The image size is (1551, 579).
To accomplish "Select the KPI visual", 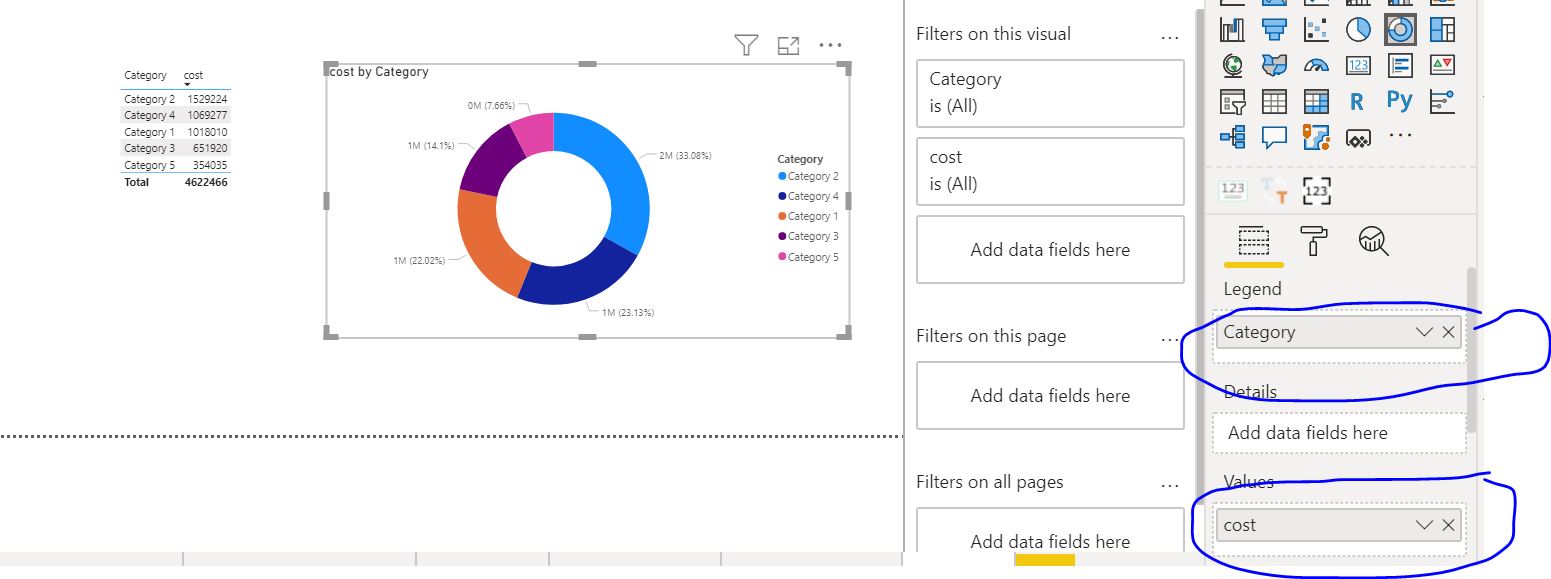I will (x=1442, y=65).
